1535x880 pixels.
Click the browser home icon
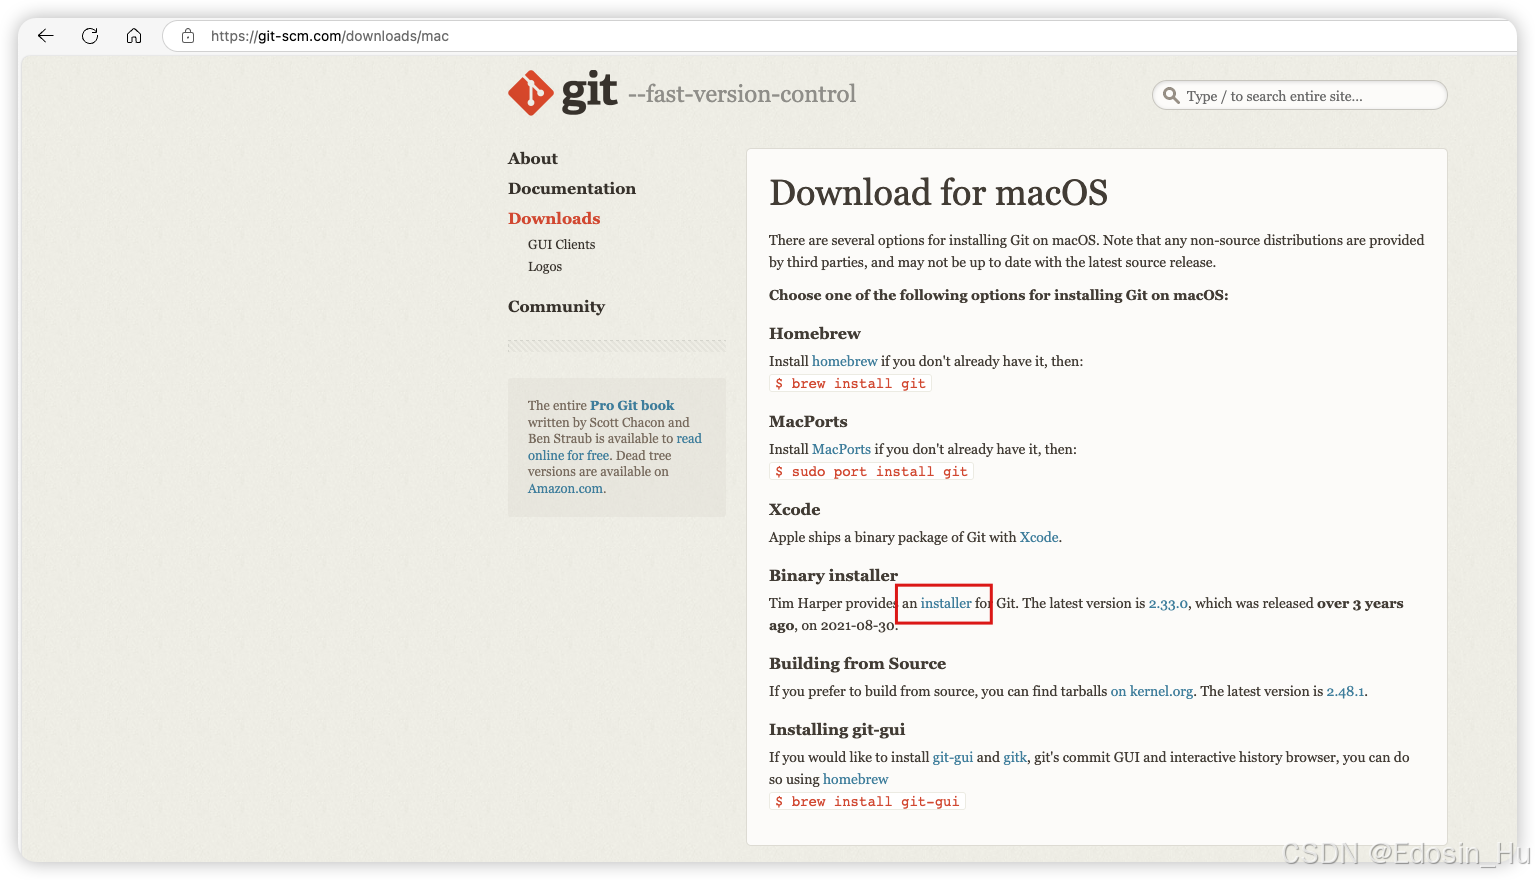(x=134, y=36)
